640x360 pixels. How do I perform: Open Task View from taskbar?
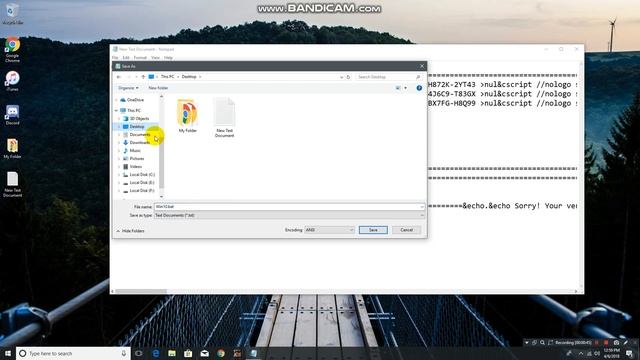[139, 353]
